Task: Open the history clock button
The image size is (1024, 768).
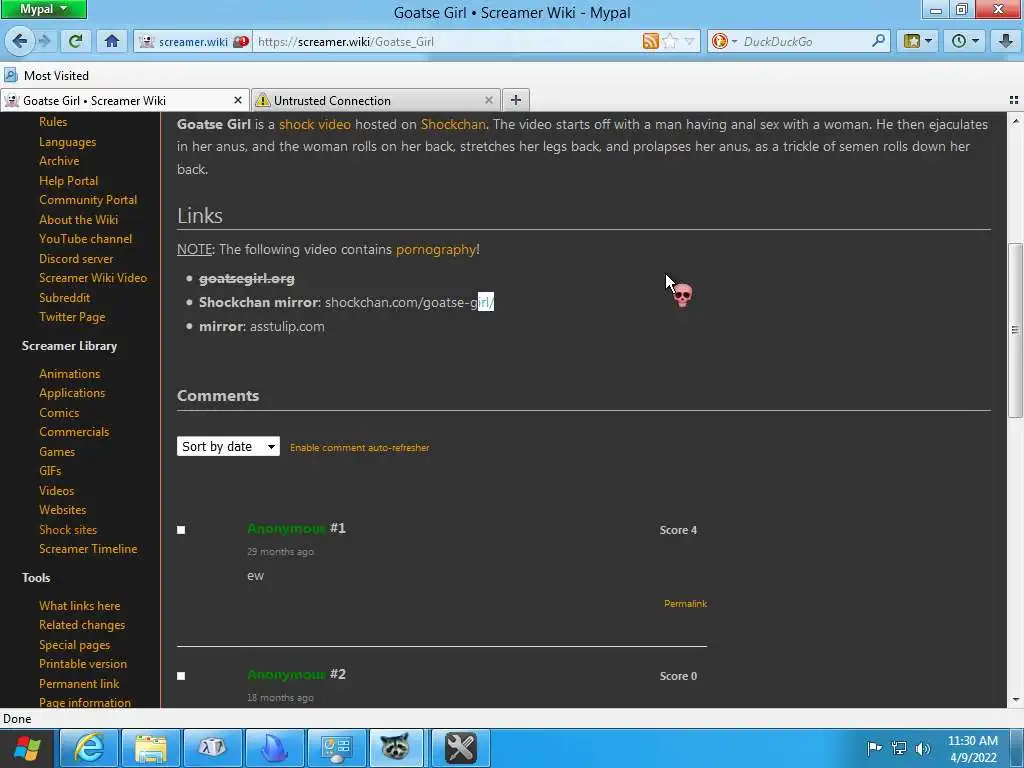Action: pos(965,41)
